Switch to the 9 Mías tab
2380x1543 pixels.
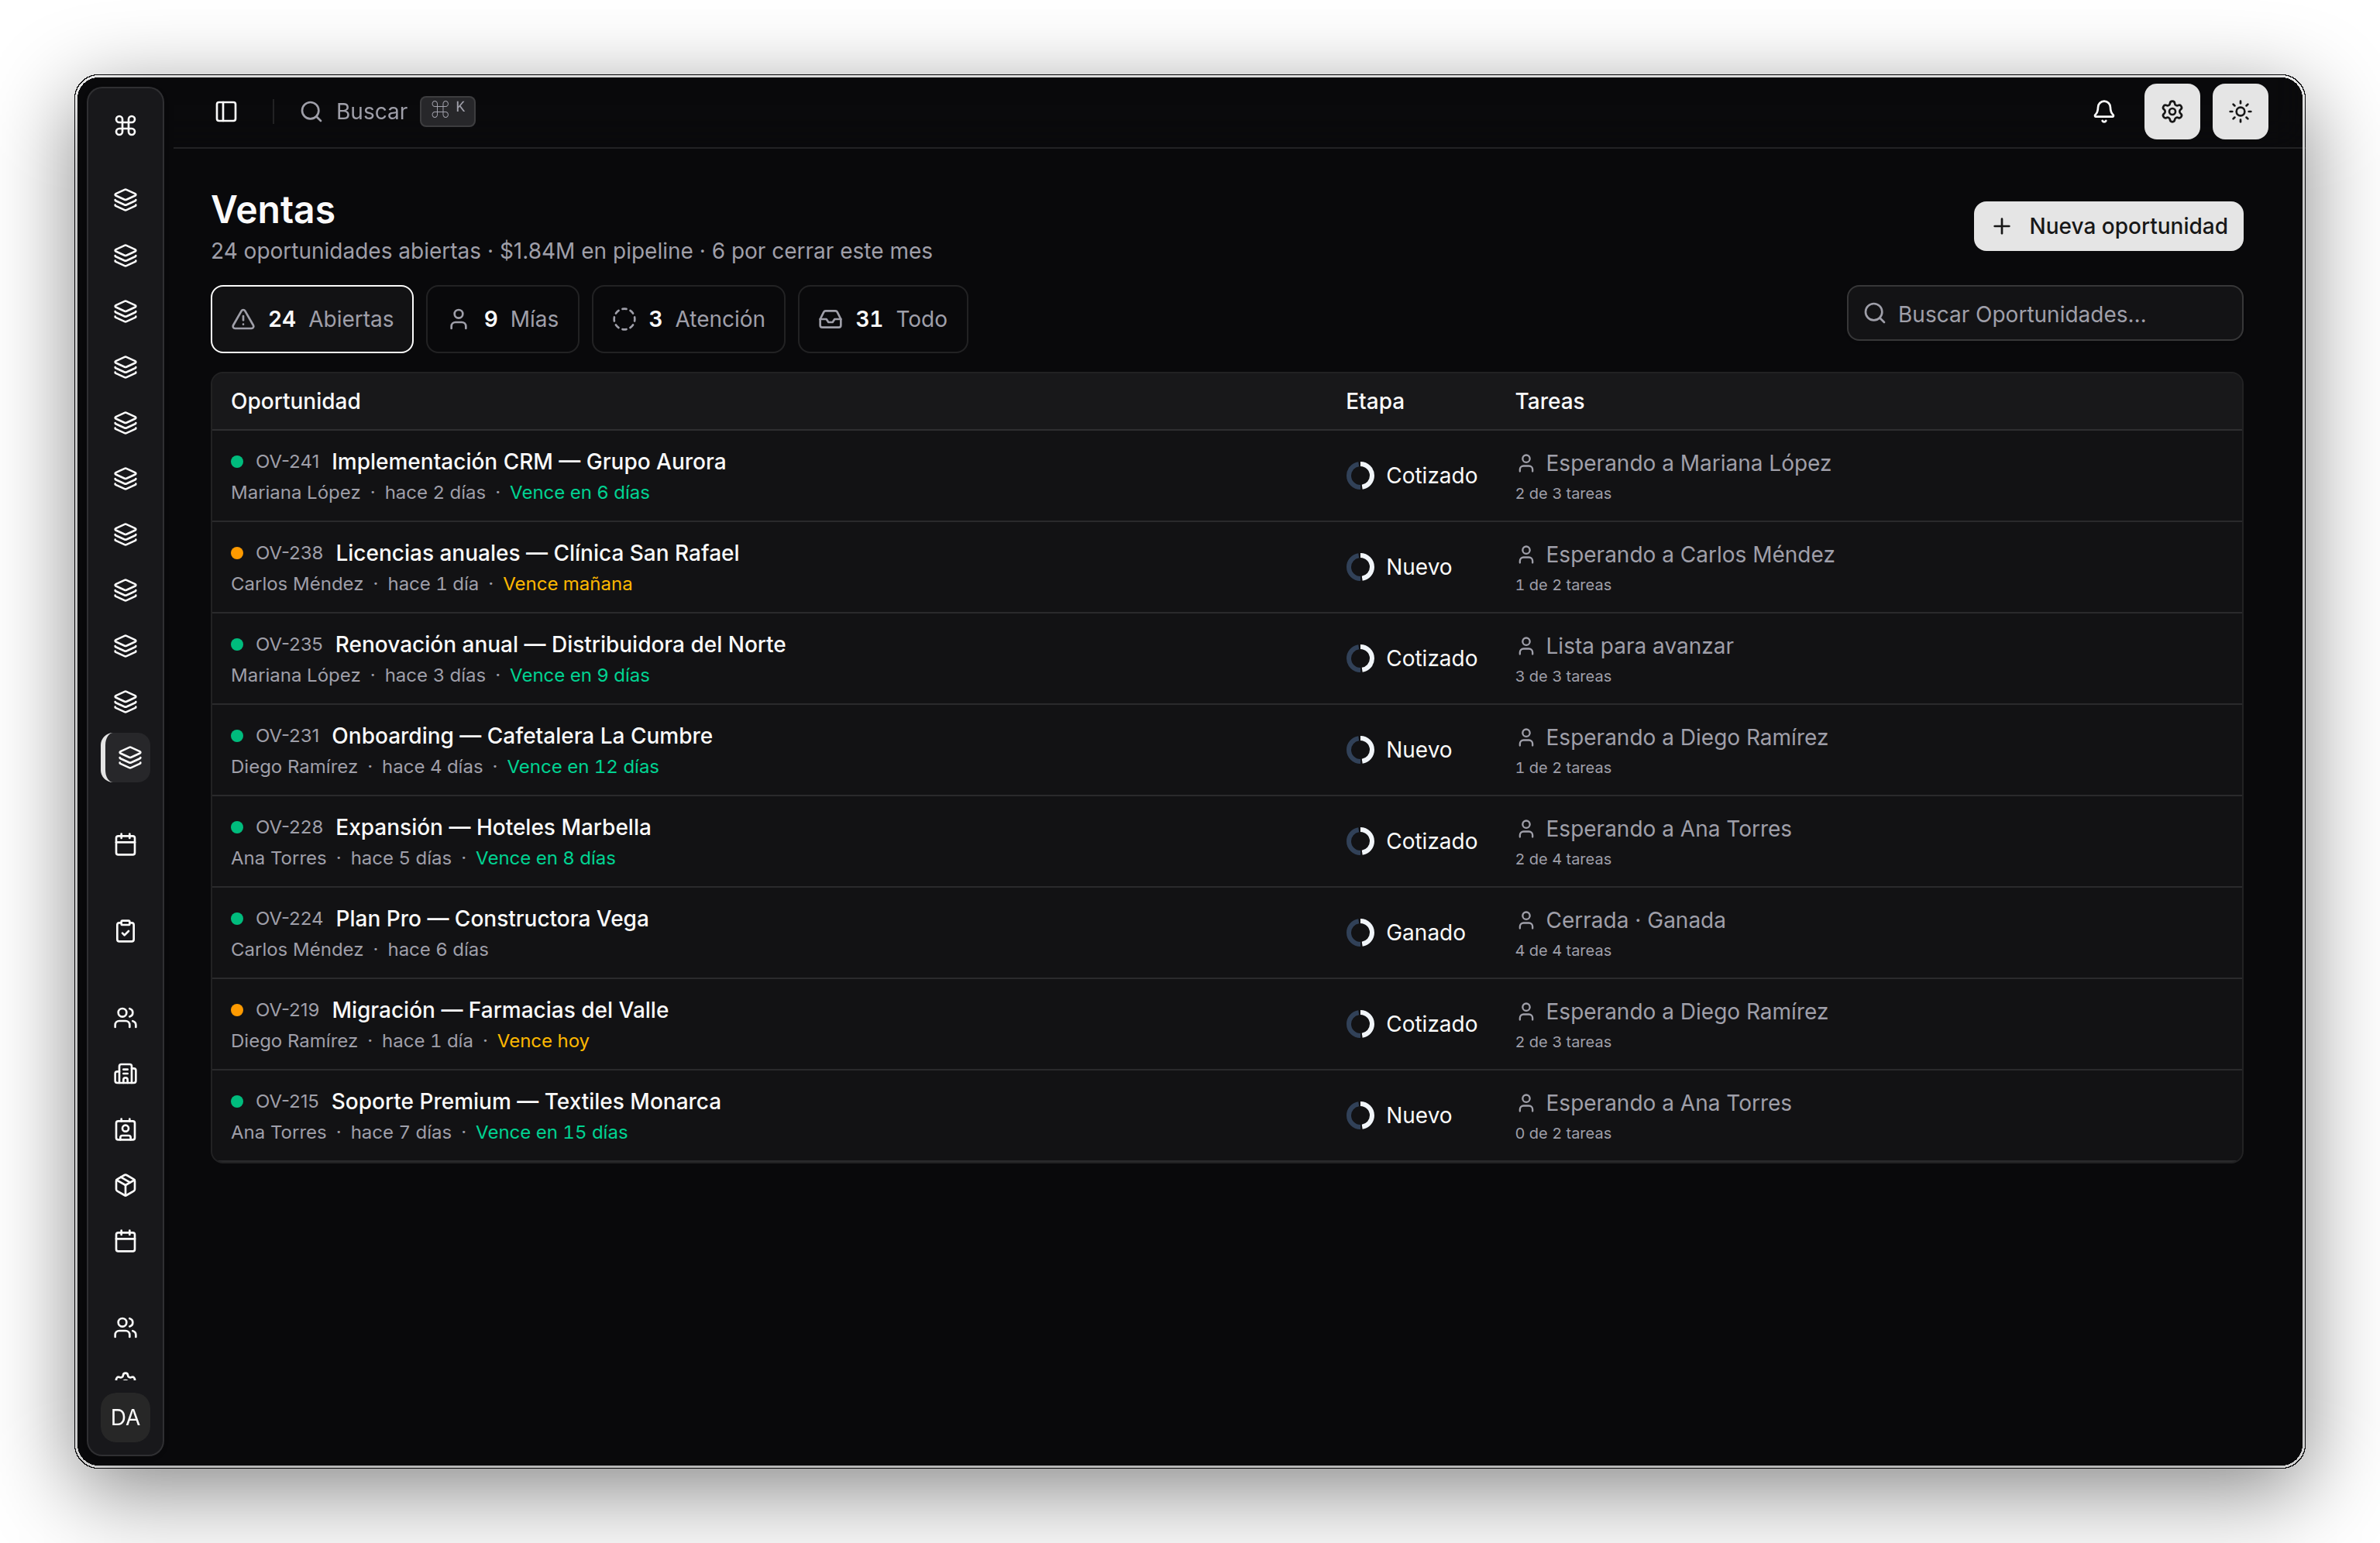(503, 319)
